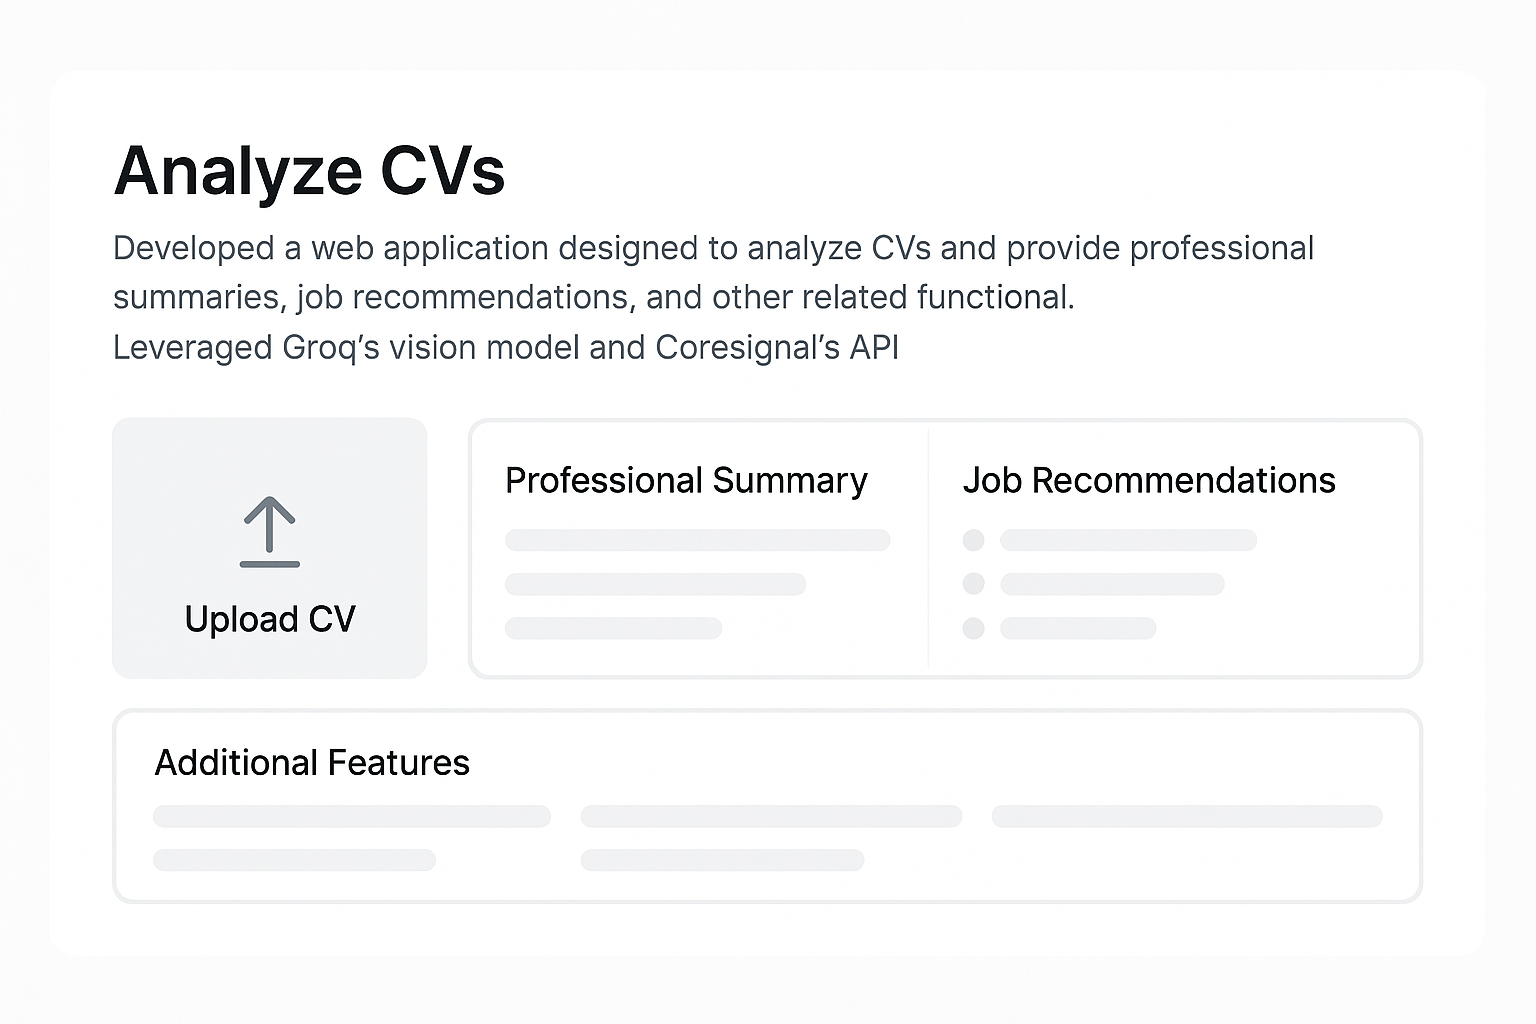Click the Additional Features heading
The height and width of the screenshot is (1024, 1536).
[312, 763]
